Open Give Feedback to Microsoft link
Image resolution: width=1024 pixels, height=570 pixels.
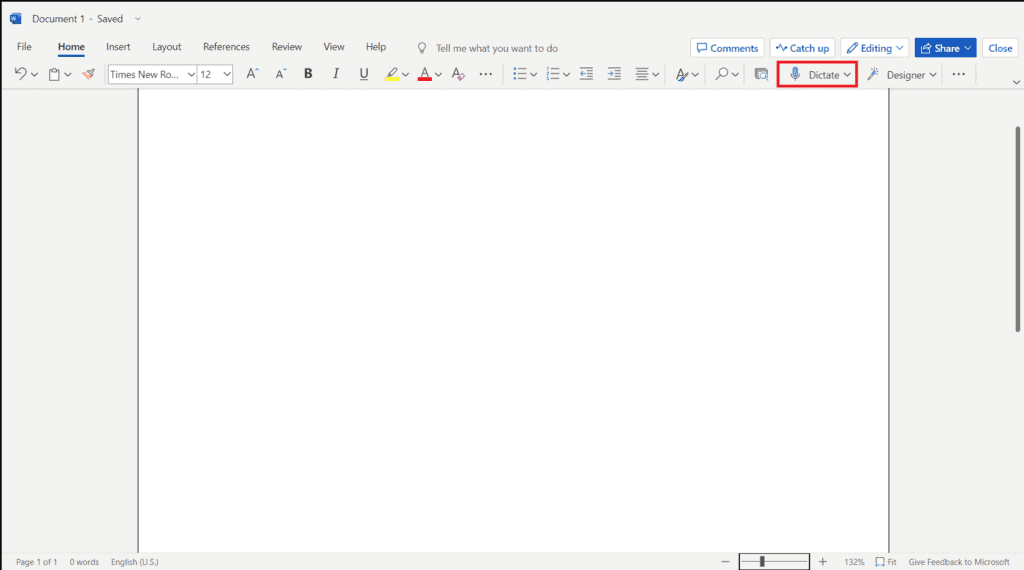click(x=959, y=562)
